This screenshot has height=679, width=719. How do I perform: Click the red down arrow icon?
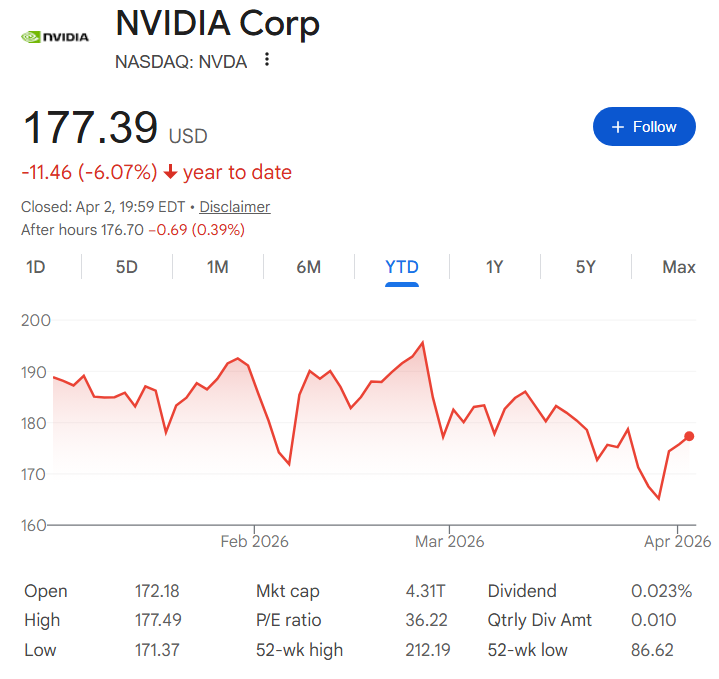[x=170, y=173]
